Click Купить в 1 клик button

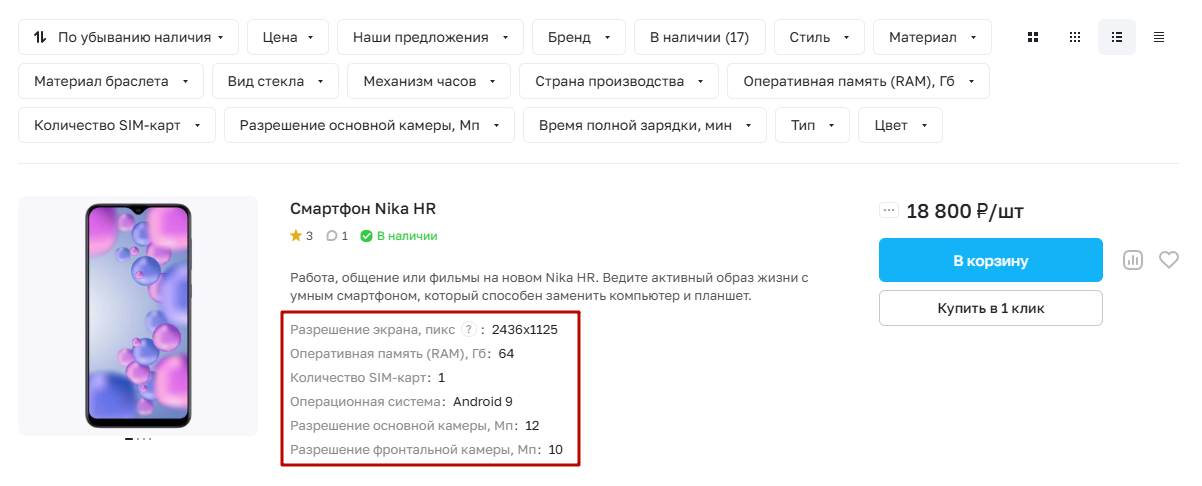991,308
